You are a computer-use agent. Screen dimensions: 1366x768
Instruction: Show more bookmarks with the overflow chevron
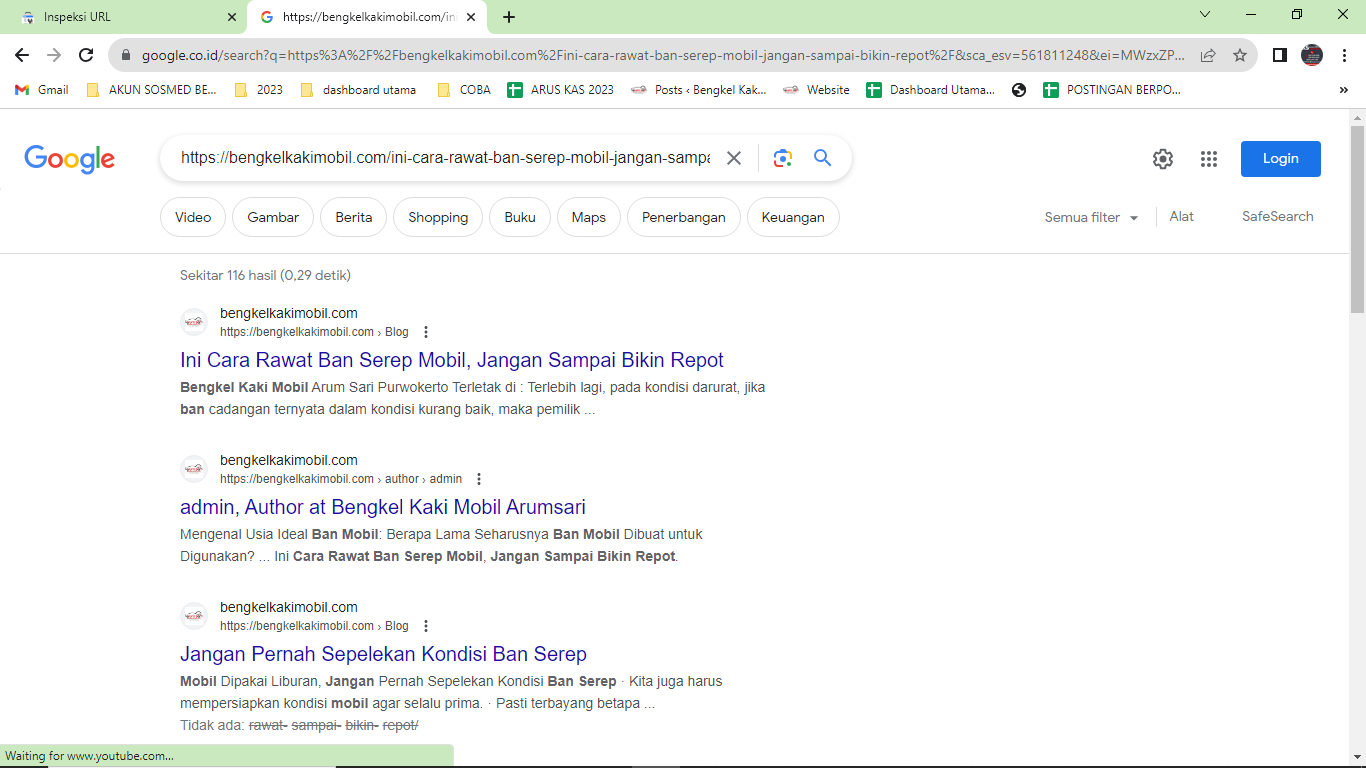tap(1343, 90)
